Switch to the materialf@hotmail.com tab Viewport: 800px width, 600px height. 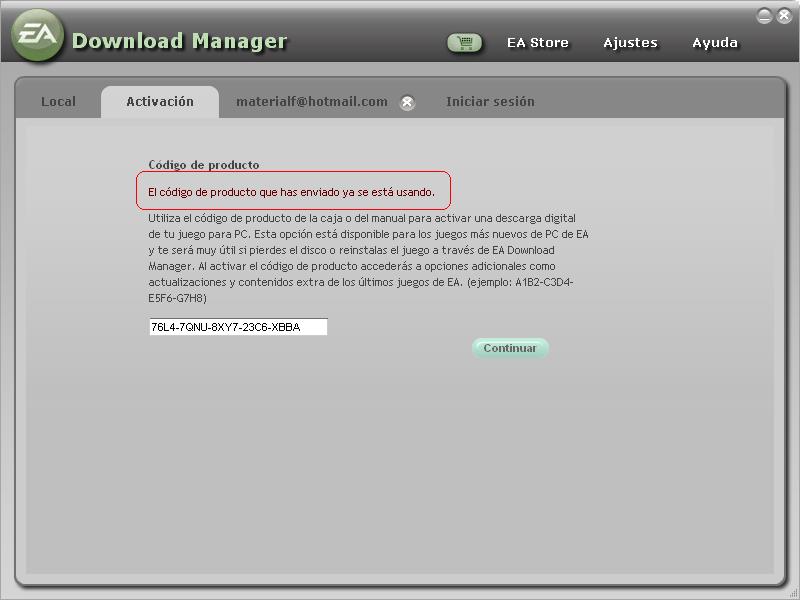pyautogui.click(x=312, y=102)
